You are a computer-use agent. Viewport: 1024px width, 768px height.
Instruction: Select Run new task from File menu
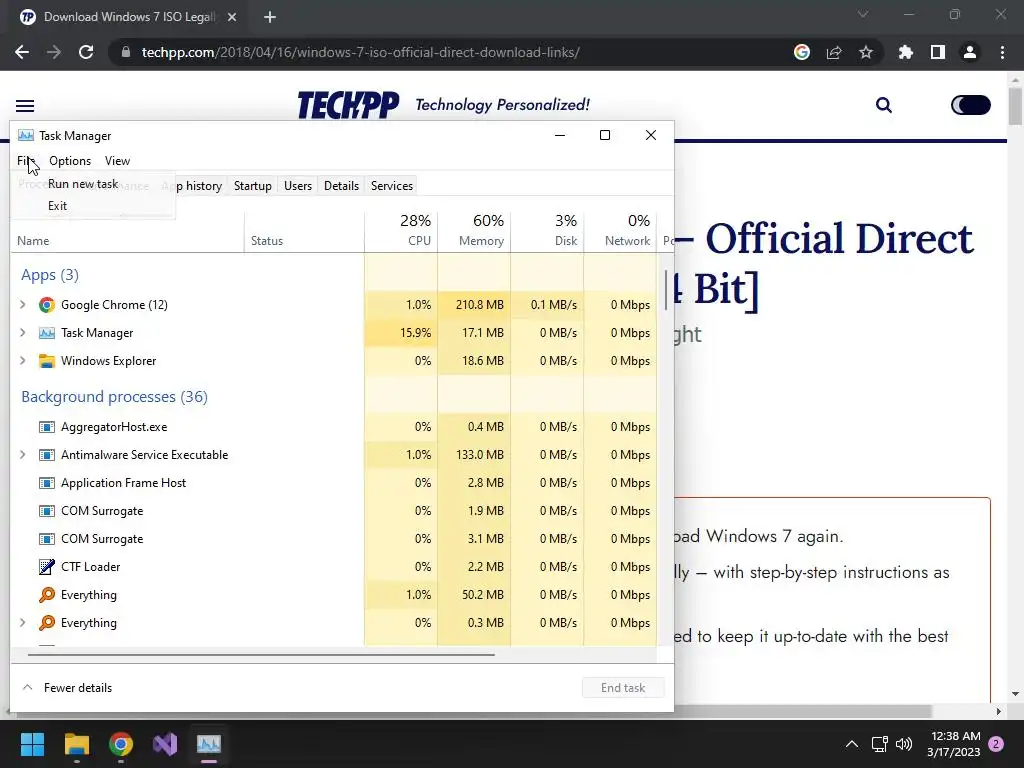click(83, 184)
